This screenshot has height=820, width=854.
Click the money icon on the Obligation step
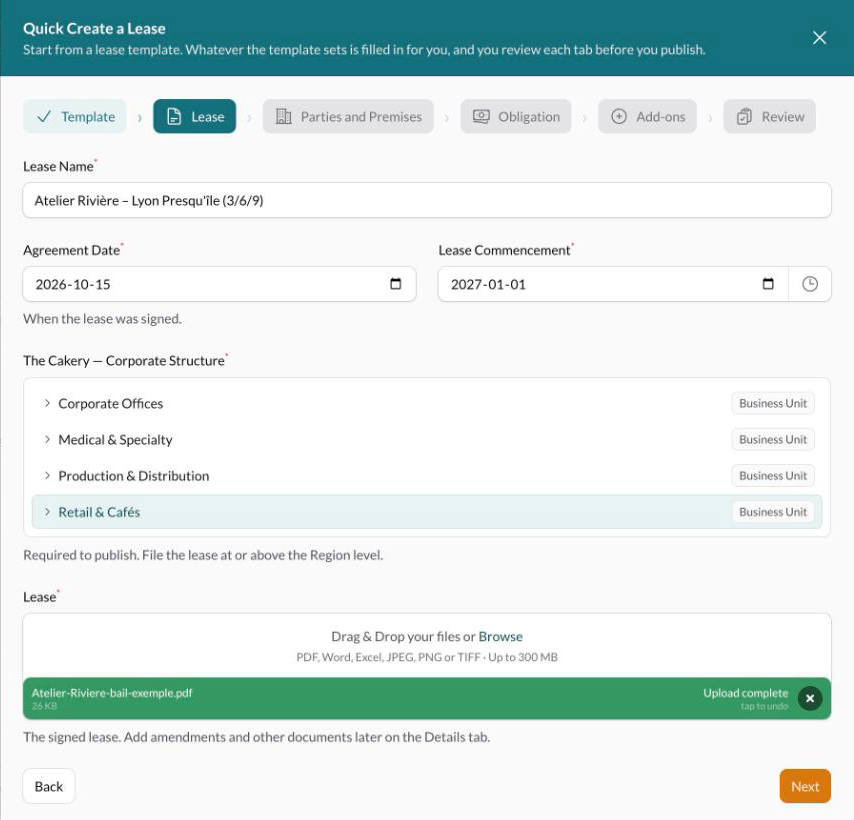pyautogui.click(x=481, y=117)
